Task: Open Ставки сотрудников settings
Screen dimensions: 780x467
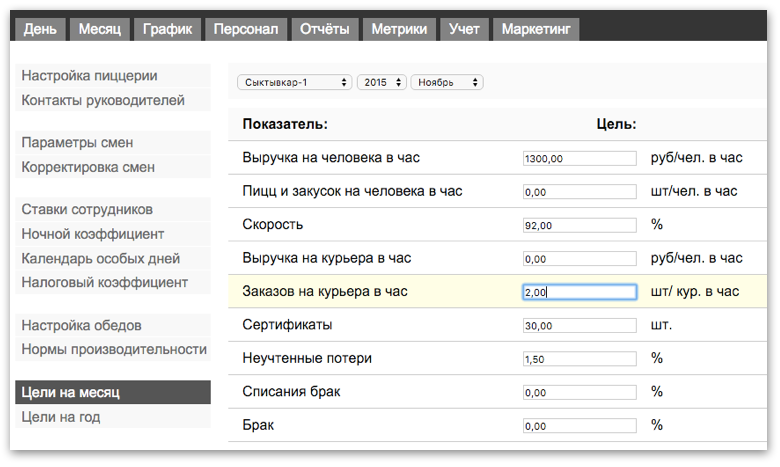Action: pos(113,209)
